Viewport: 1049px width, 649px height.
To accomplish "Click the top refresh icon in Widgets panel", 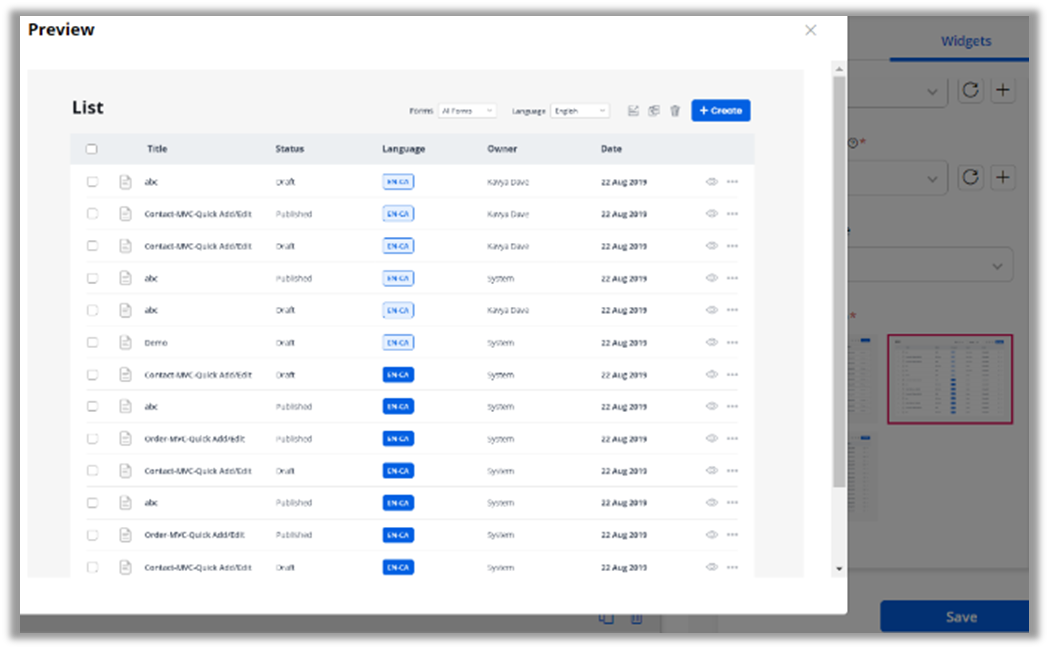I will (x=970, y=91).
